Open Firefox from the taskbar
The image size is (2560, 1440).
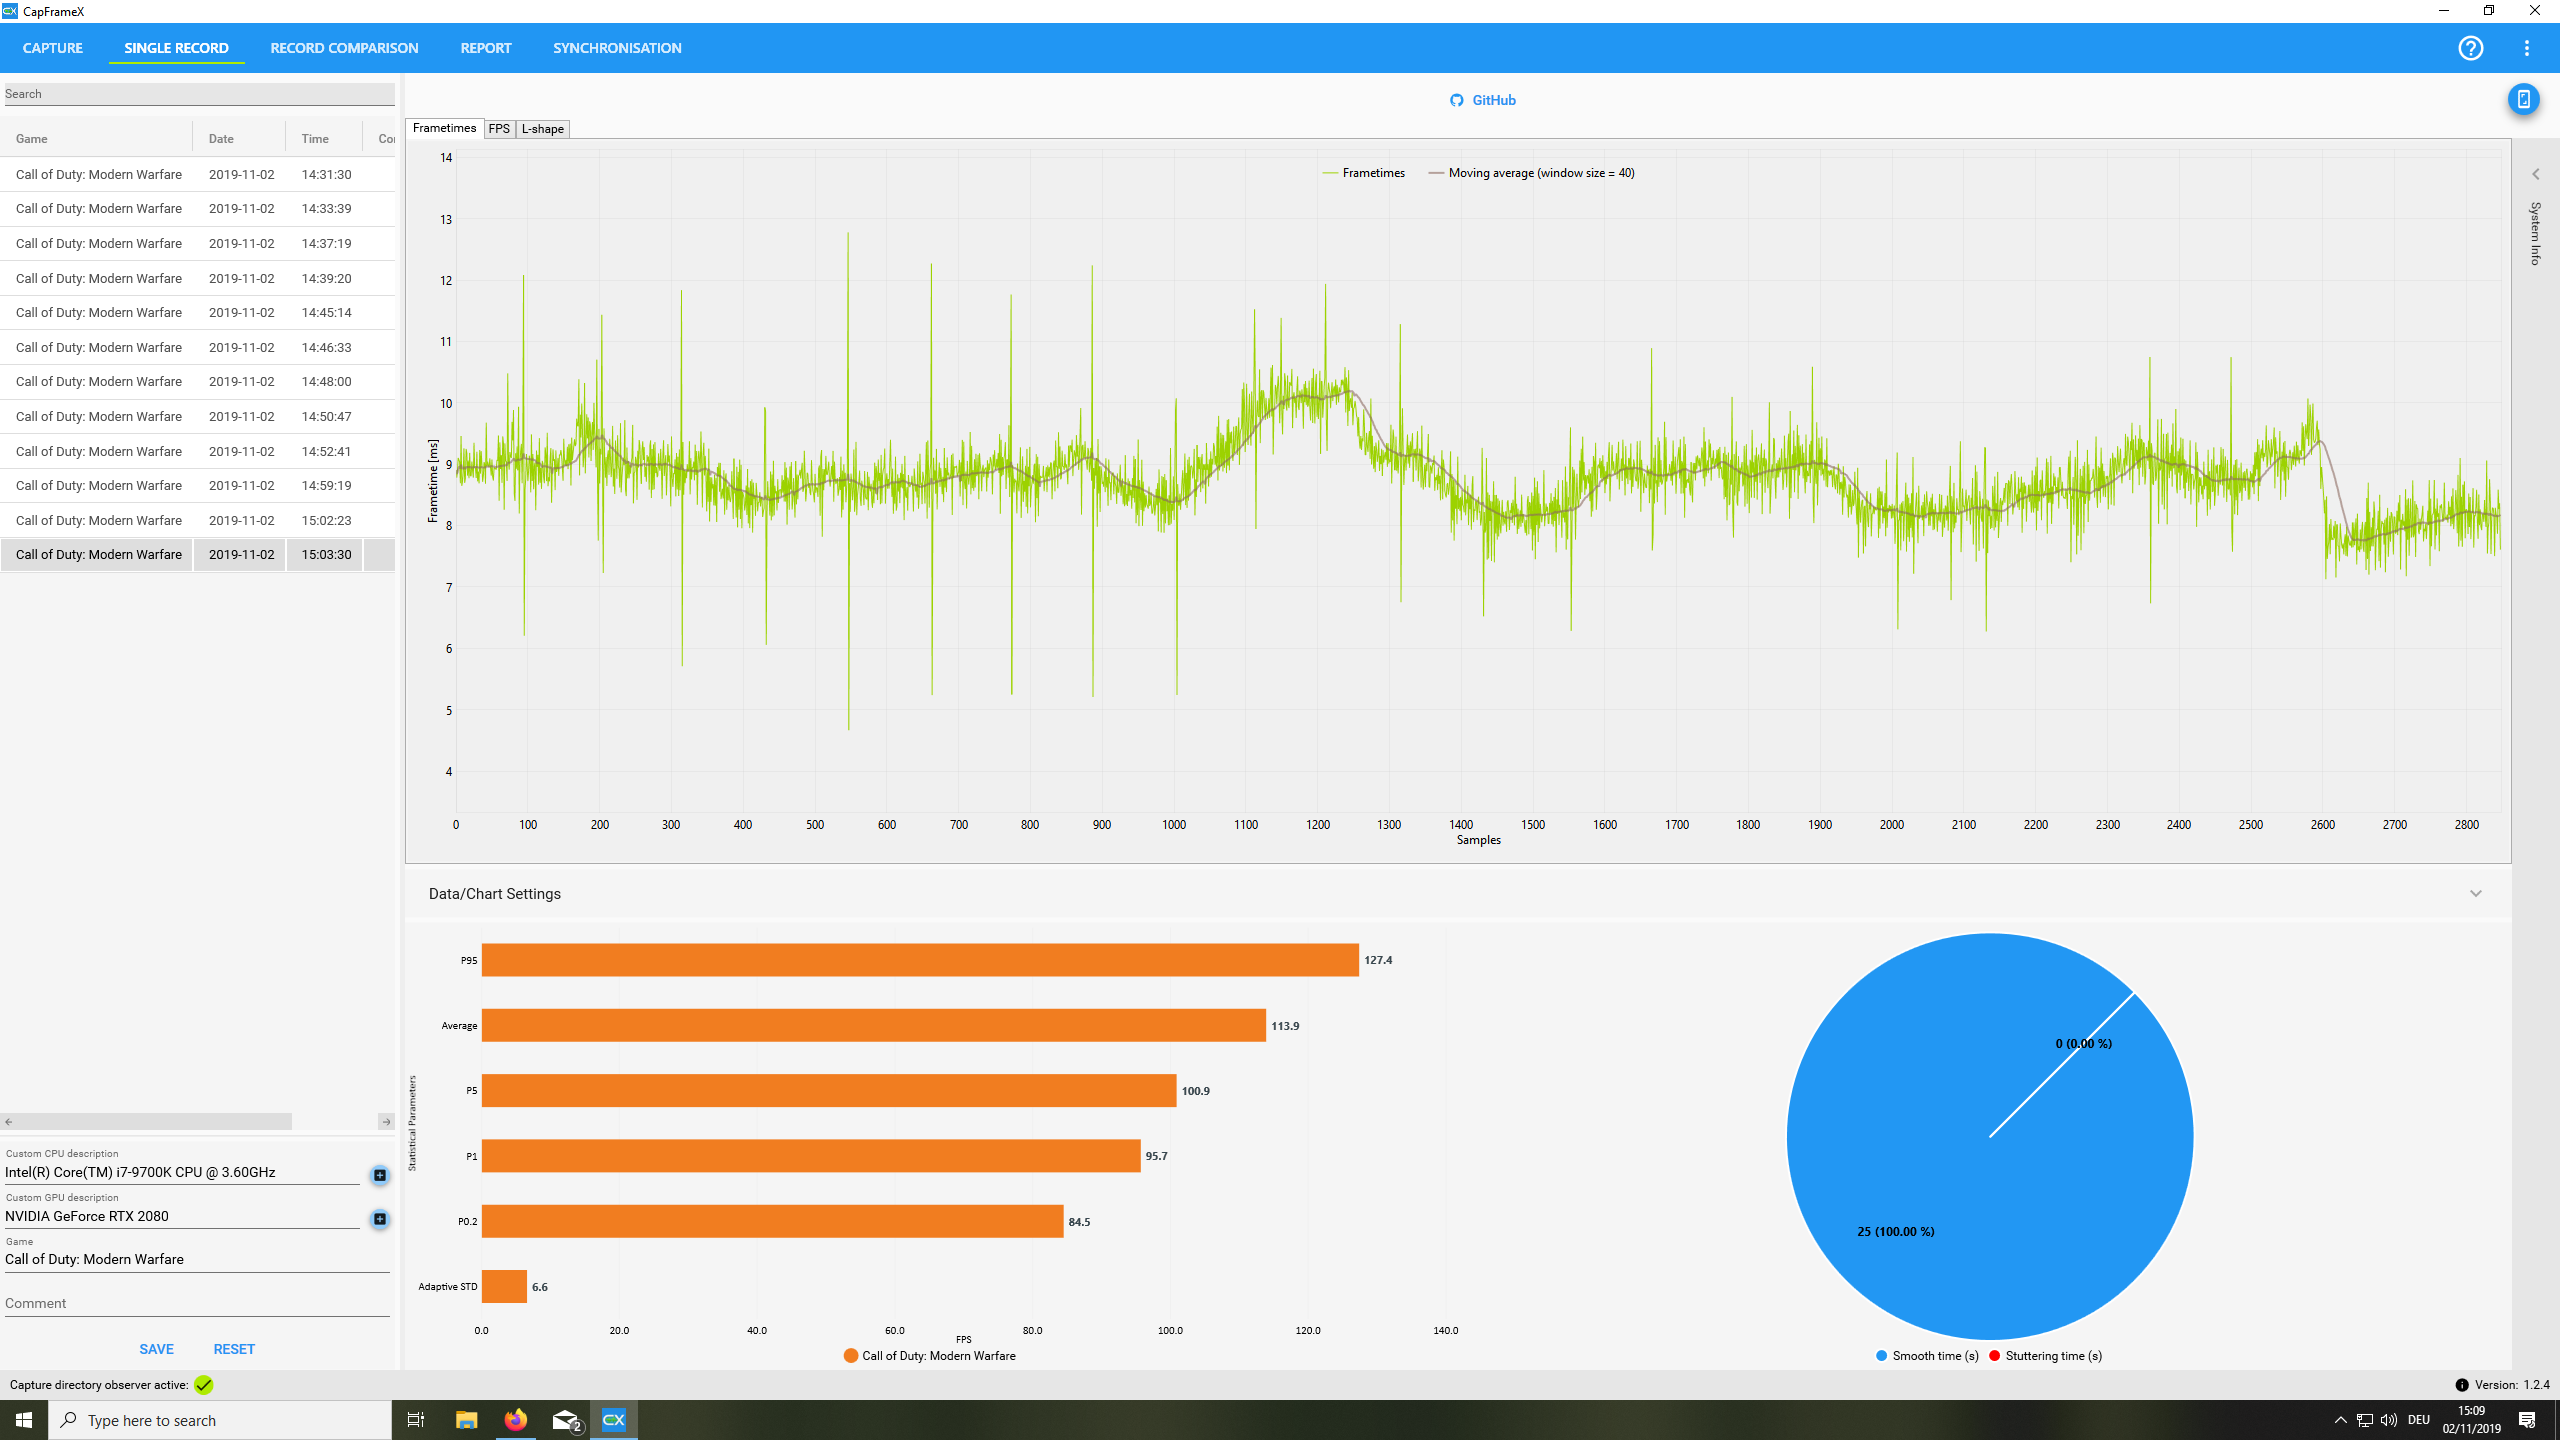[515, 1420]
